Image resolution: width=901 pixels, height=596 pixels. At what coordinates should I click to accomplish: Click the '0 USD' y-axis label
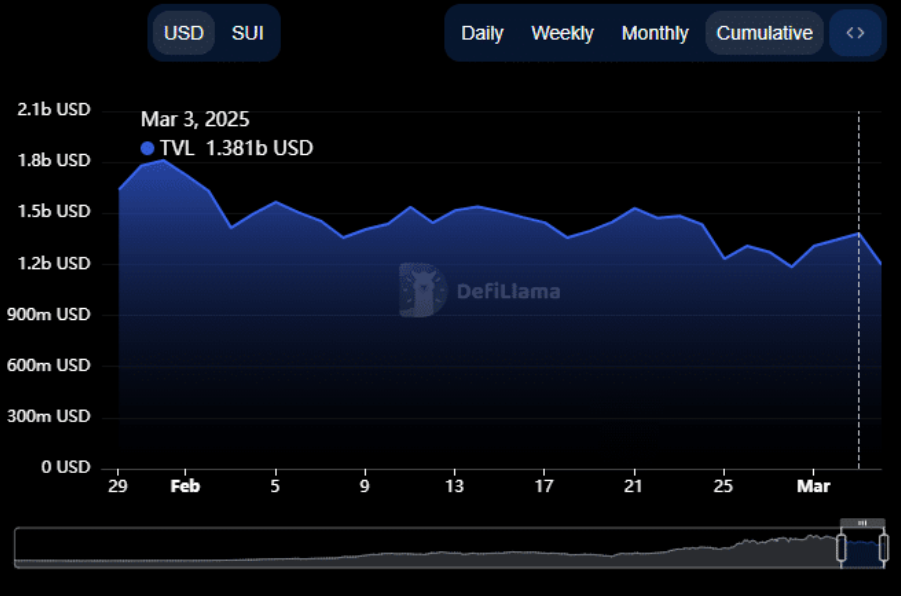pos(66,467)
